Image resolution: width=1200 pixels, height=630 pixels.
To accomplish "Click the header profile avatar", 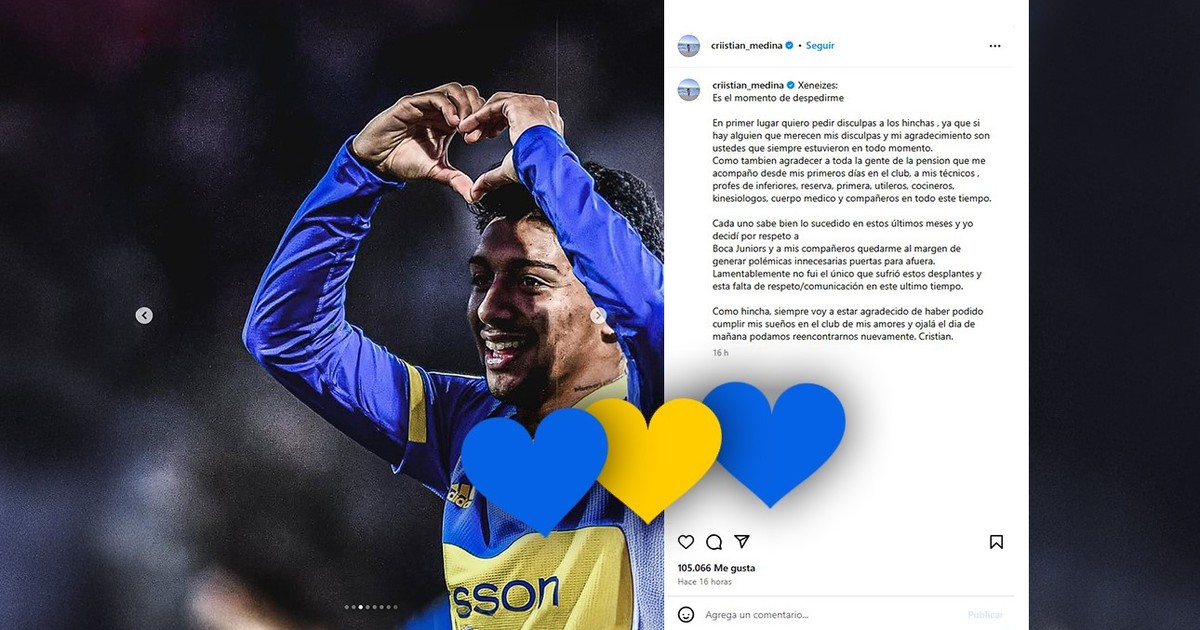I will click(689, 45).
